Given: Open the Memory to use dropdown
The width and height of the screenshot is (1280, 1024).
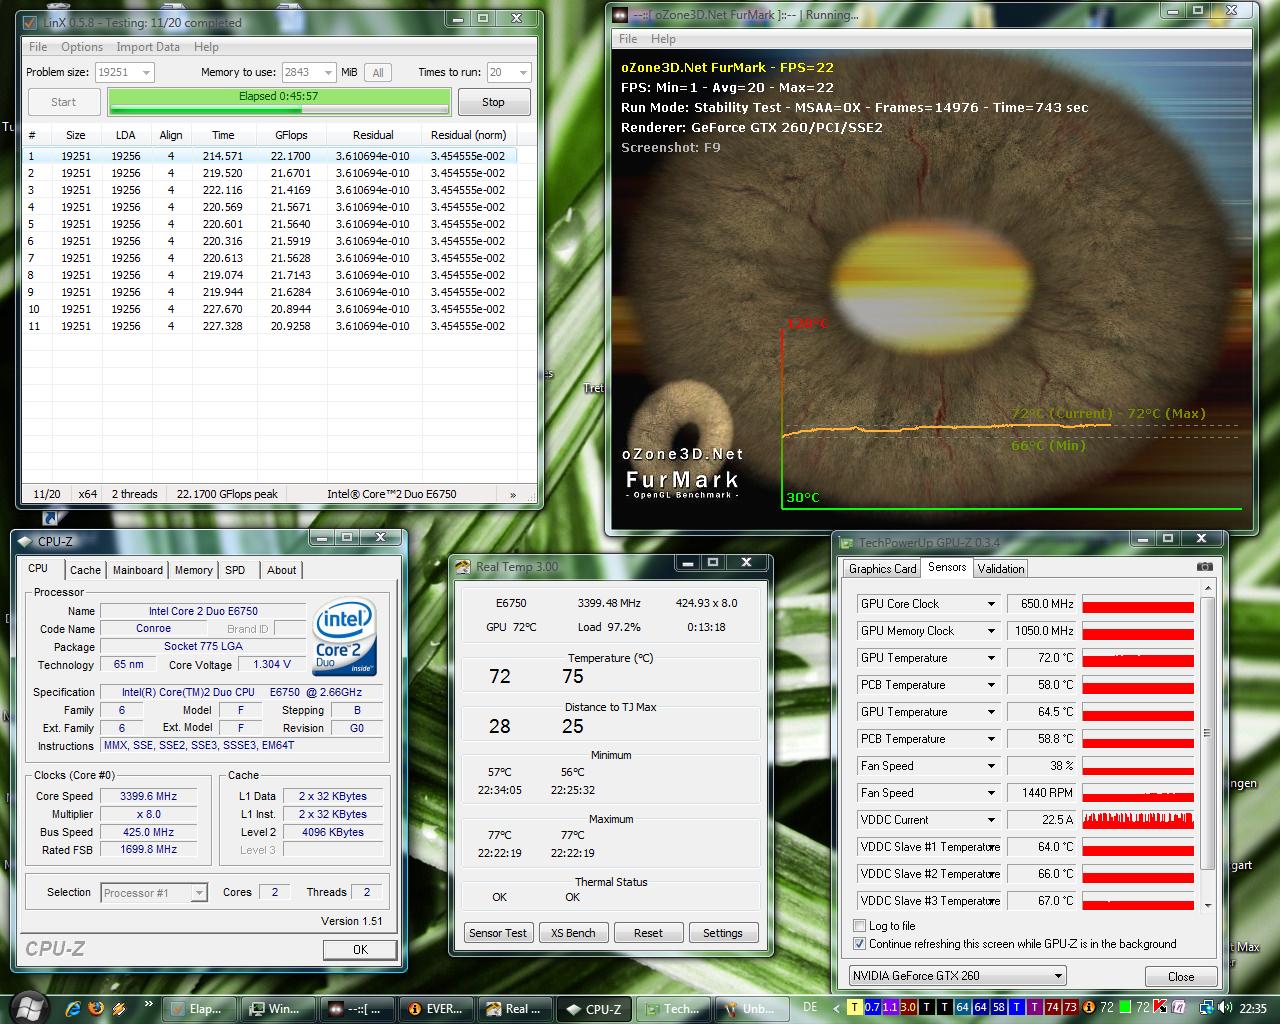Looking at the screenshot, I should click(x=308, y=72).
